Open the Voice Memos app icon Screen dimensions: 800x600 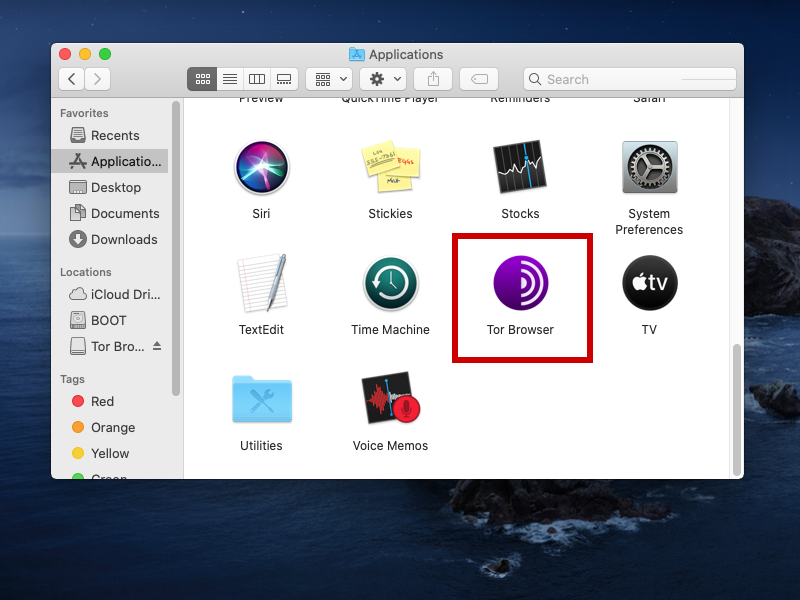[x=390, y=399]
